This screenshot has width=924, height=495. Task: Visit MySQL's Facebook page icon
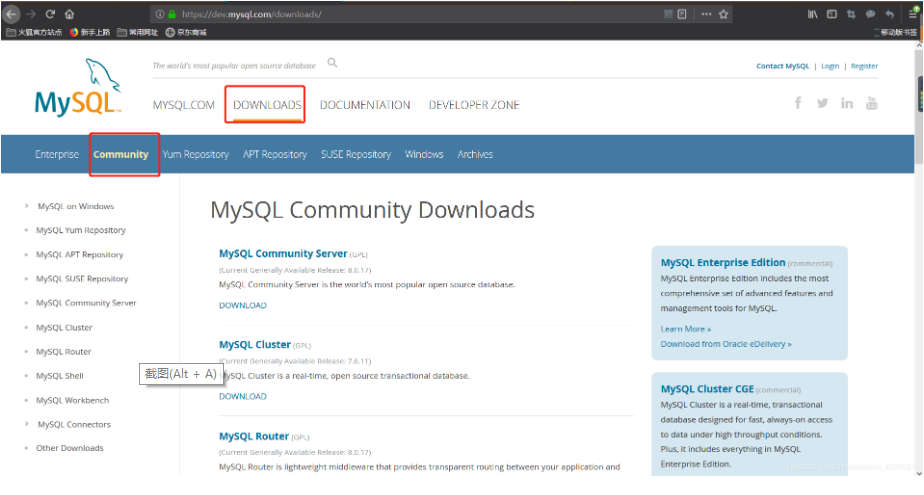(x=798, y=103)
